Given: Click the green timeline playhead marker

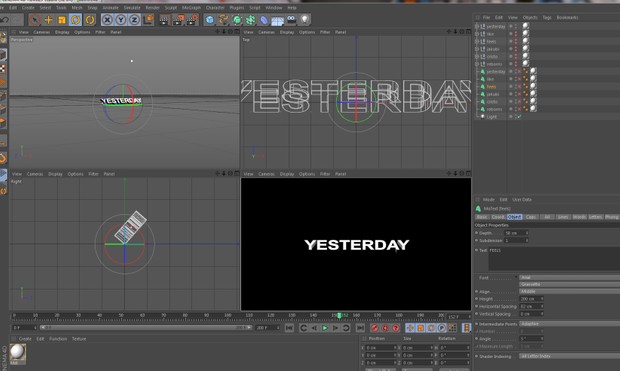Looking at the screenshot, I should click(339, 315).
